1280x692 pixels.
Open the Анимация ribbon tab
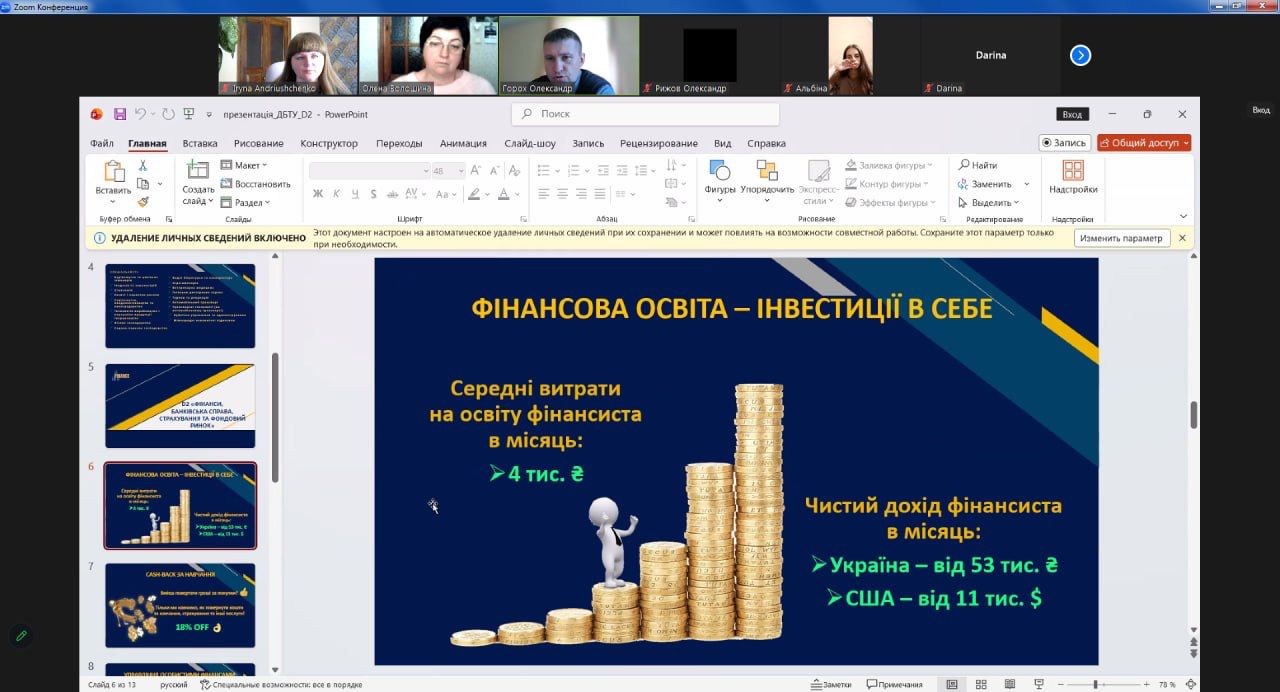[463, 143]
